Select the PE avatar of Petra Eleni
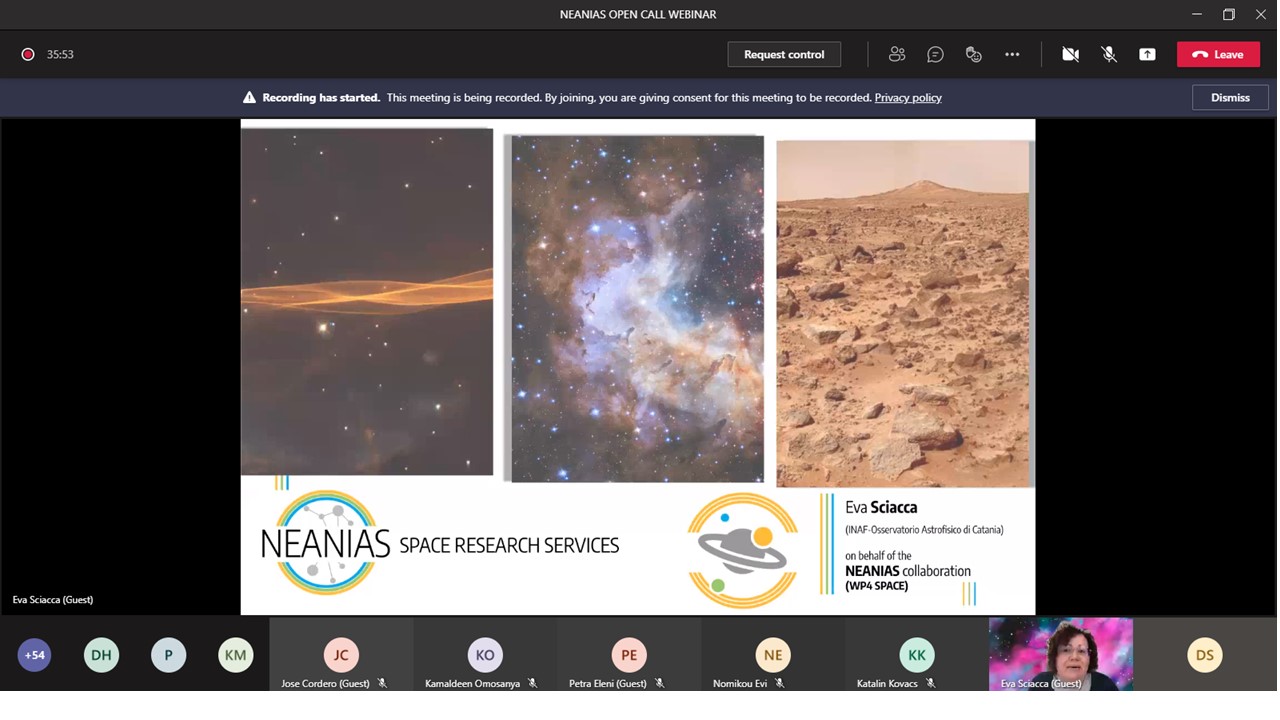Screen dimensions: 1280x720 629,655
